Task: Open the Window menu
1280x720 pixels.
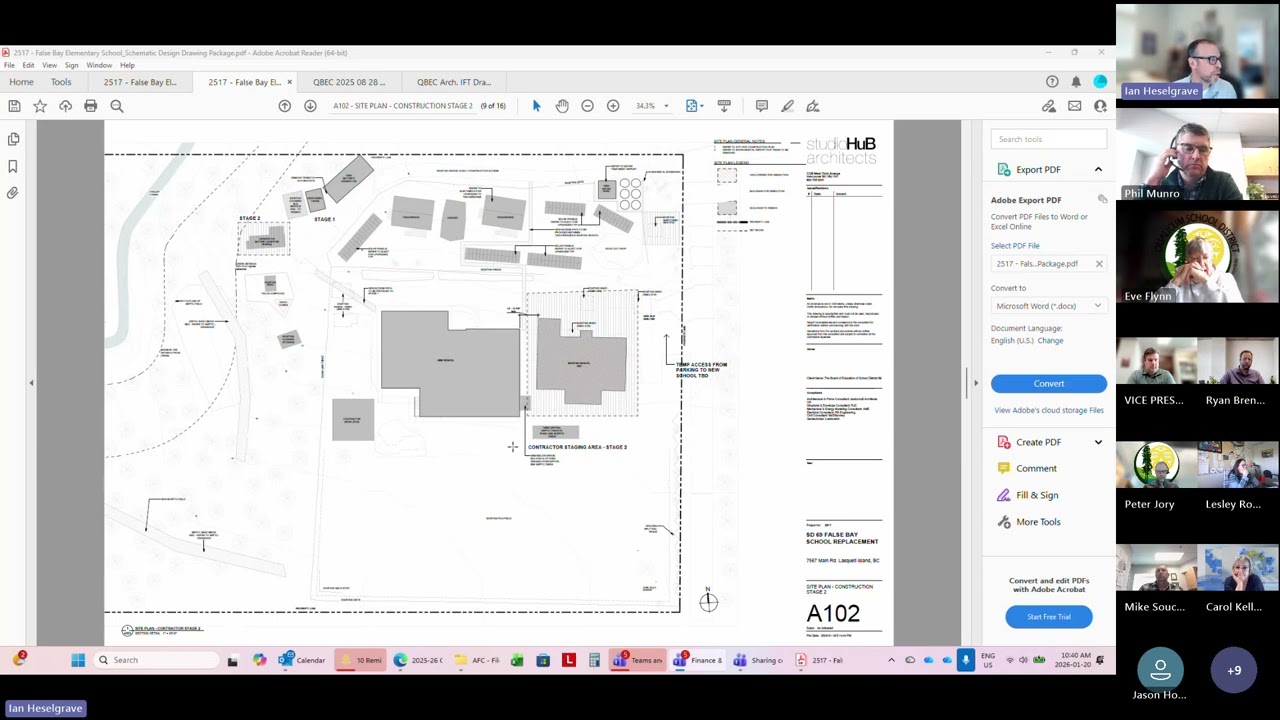Action: point(99,66)
